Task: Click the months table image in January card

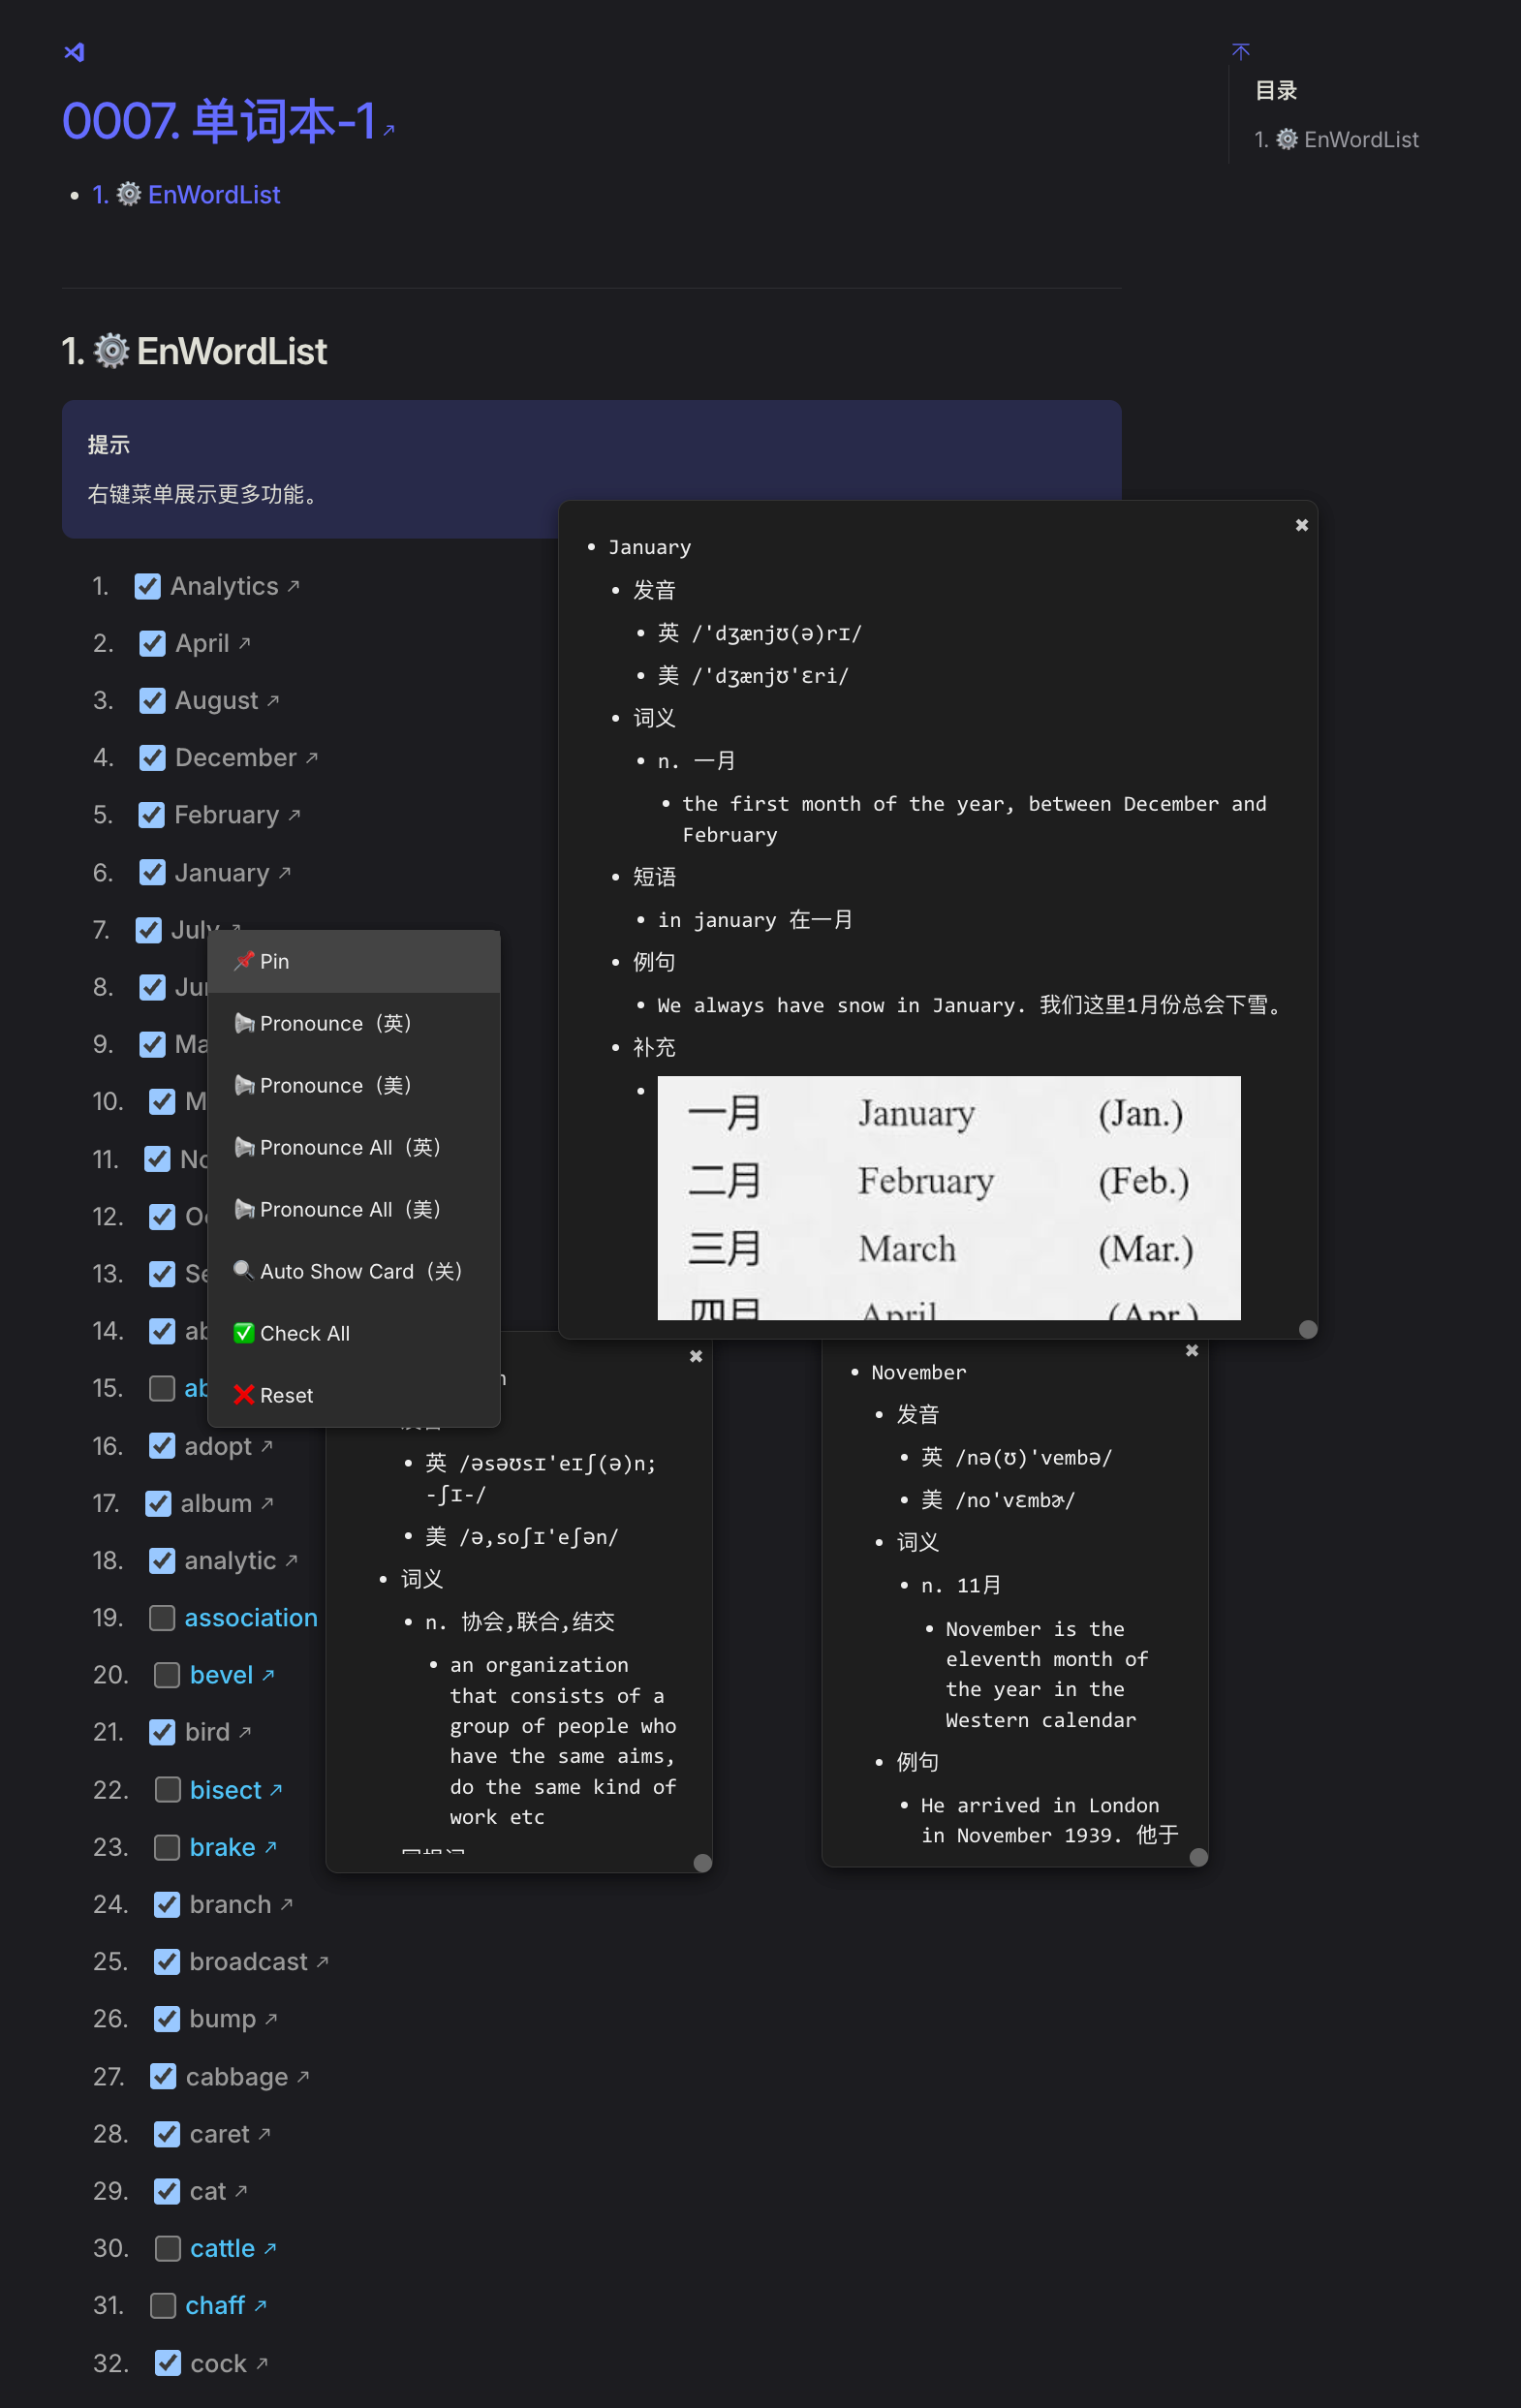Action: pyautogui.click(x=948, y=1198)
